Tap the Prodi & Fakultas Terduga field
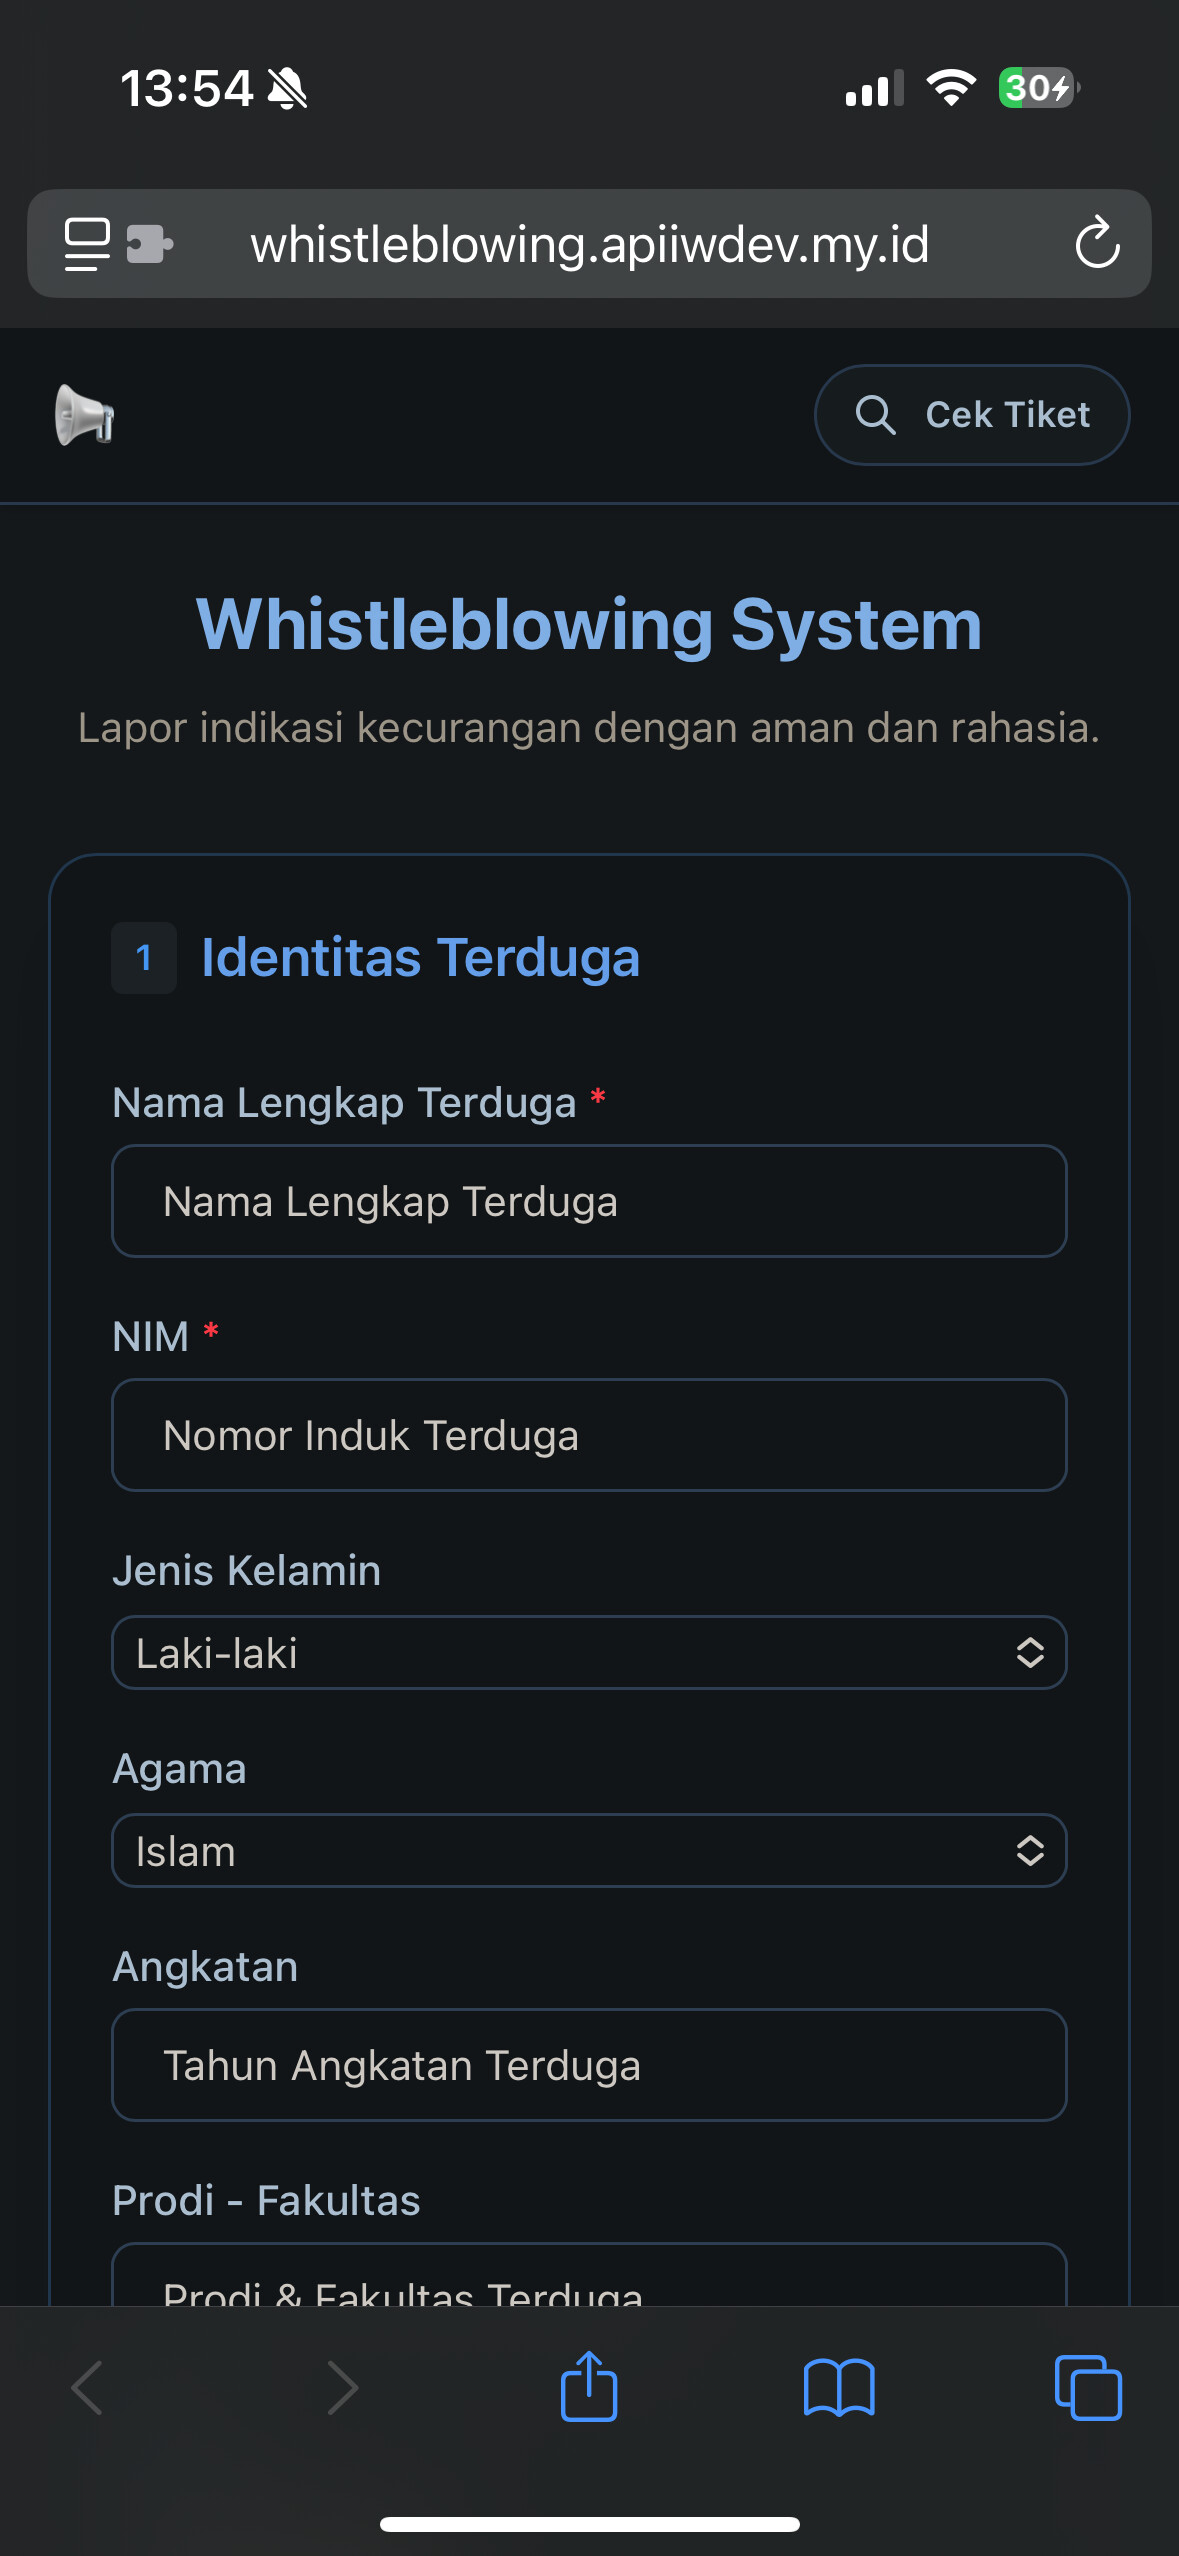 pyautogui.click(x=589, y=2285)
